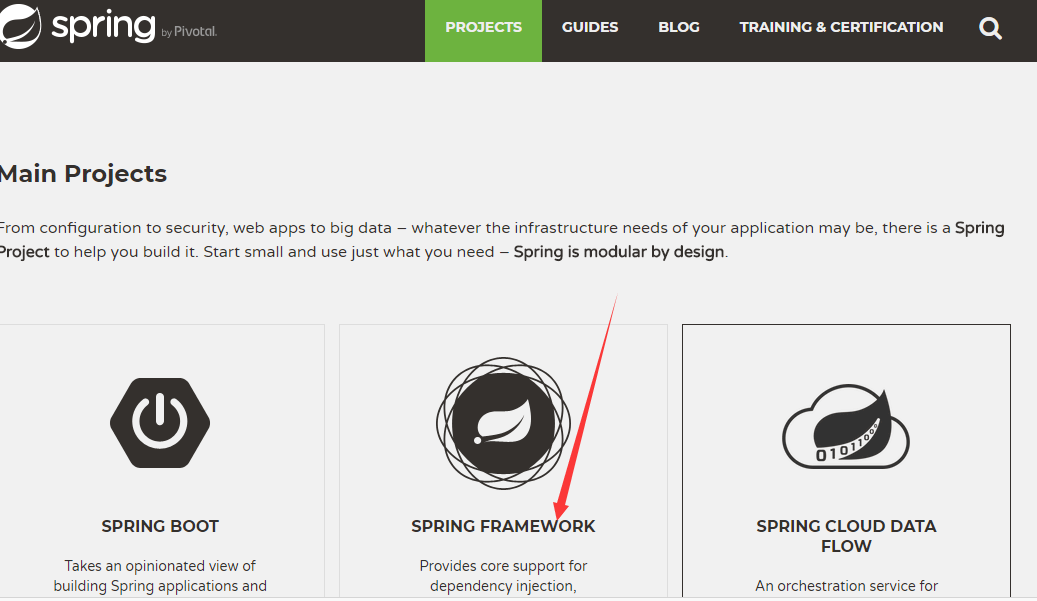Go to the GUIDES menu item

[x=590, y=27]
